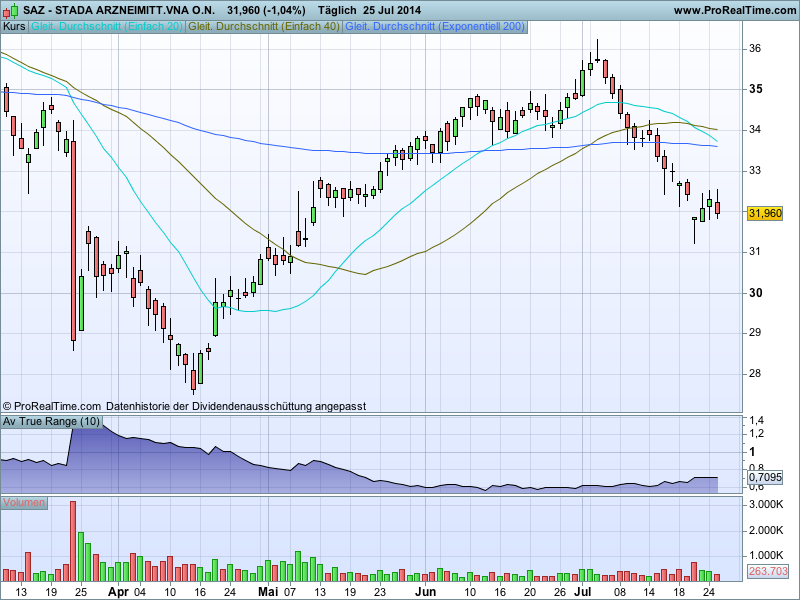Click the price axis label 29
The height and width of the screenshot is (600, 800).
(x=755, y=333)
